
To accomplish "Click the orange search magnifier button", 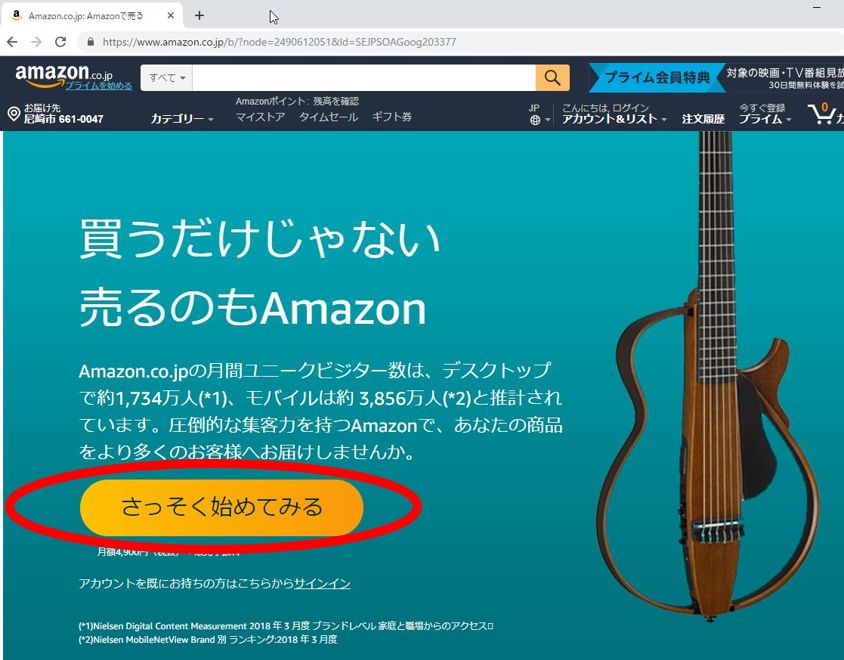I will (x=552, y=78).
